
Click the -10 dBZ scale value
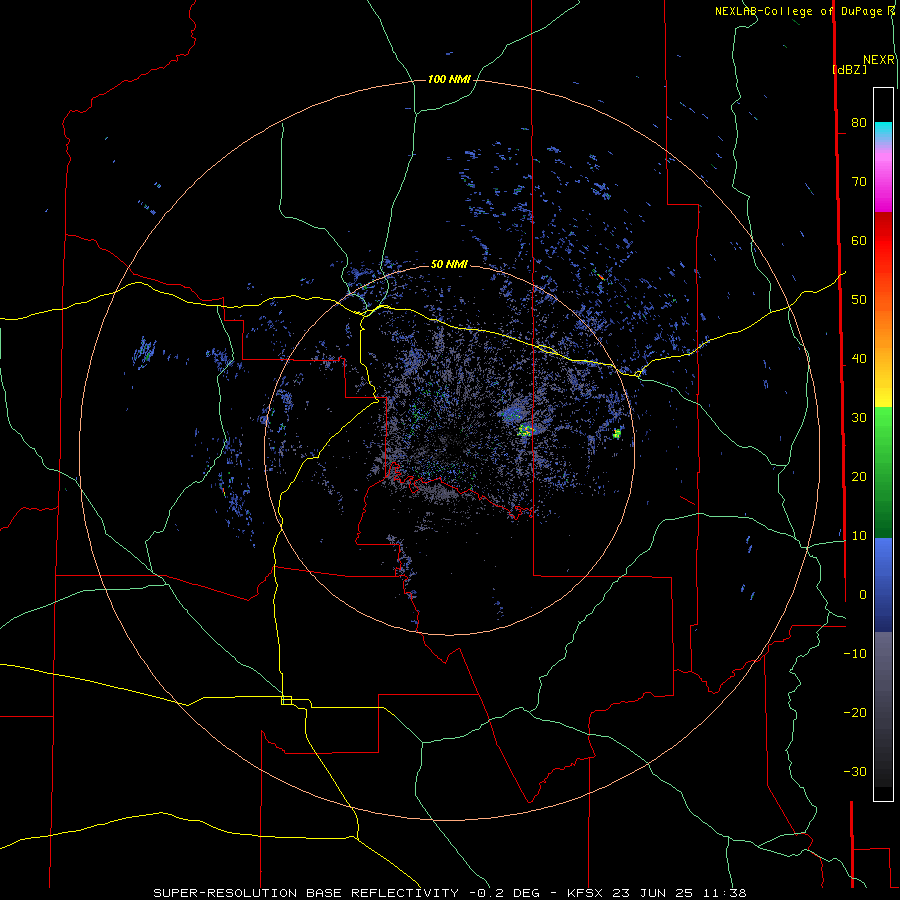855,654
